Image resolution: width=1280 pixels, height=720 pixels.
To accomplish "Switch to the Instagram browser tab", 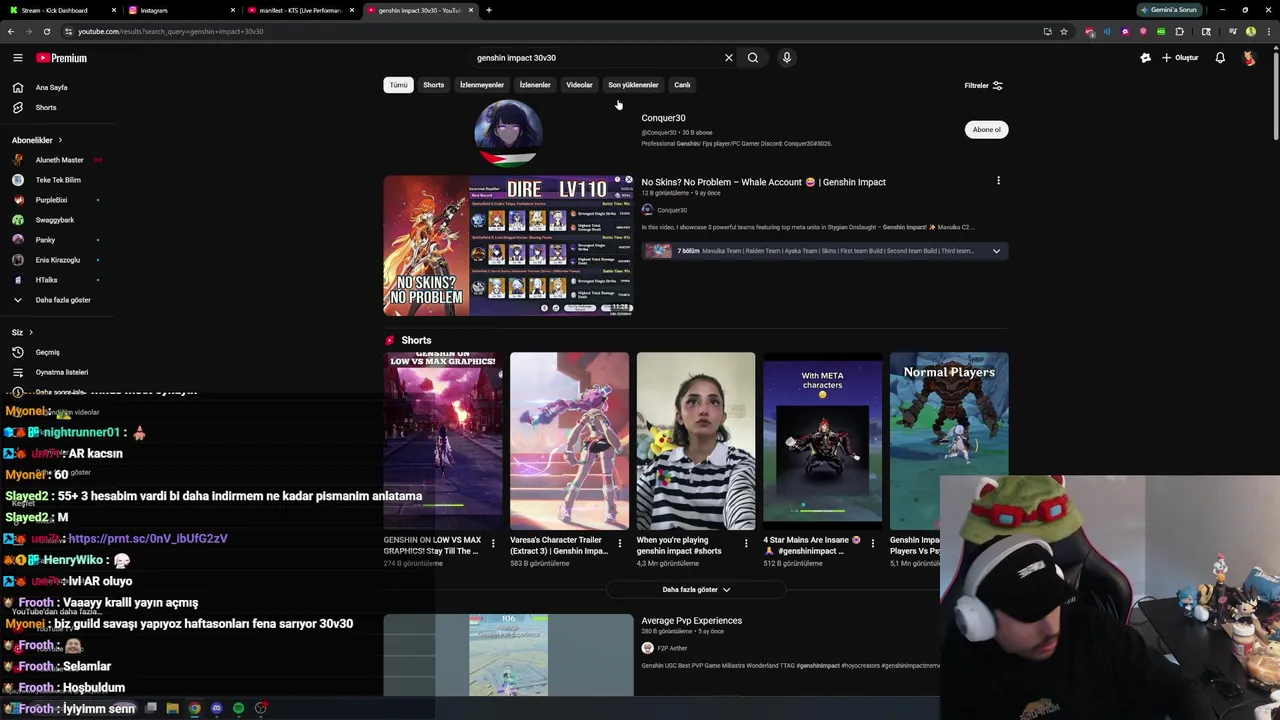I will pyautogui.click(x=180, y=10).
